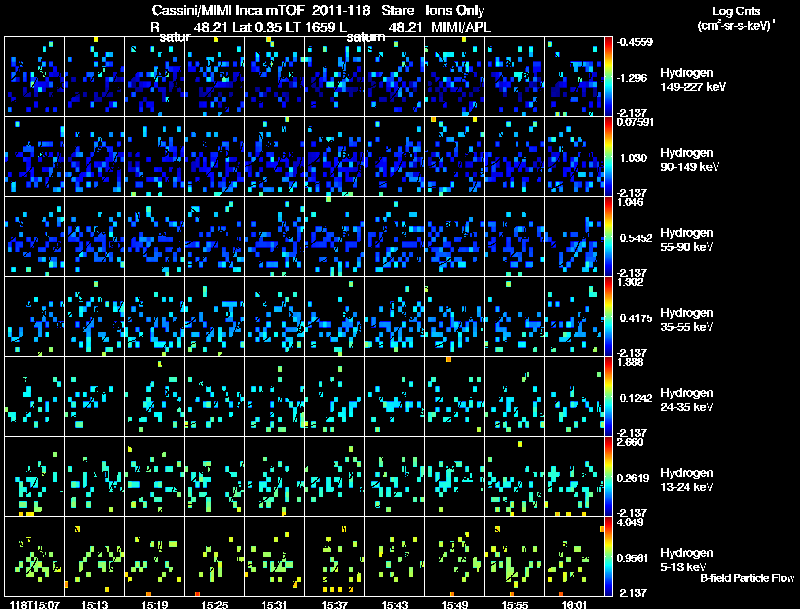Click the 0.2619 colorbar midpoint value

[x=634, y=478]
